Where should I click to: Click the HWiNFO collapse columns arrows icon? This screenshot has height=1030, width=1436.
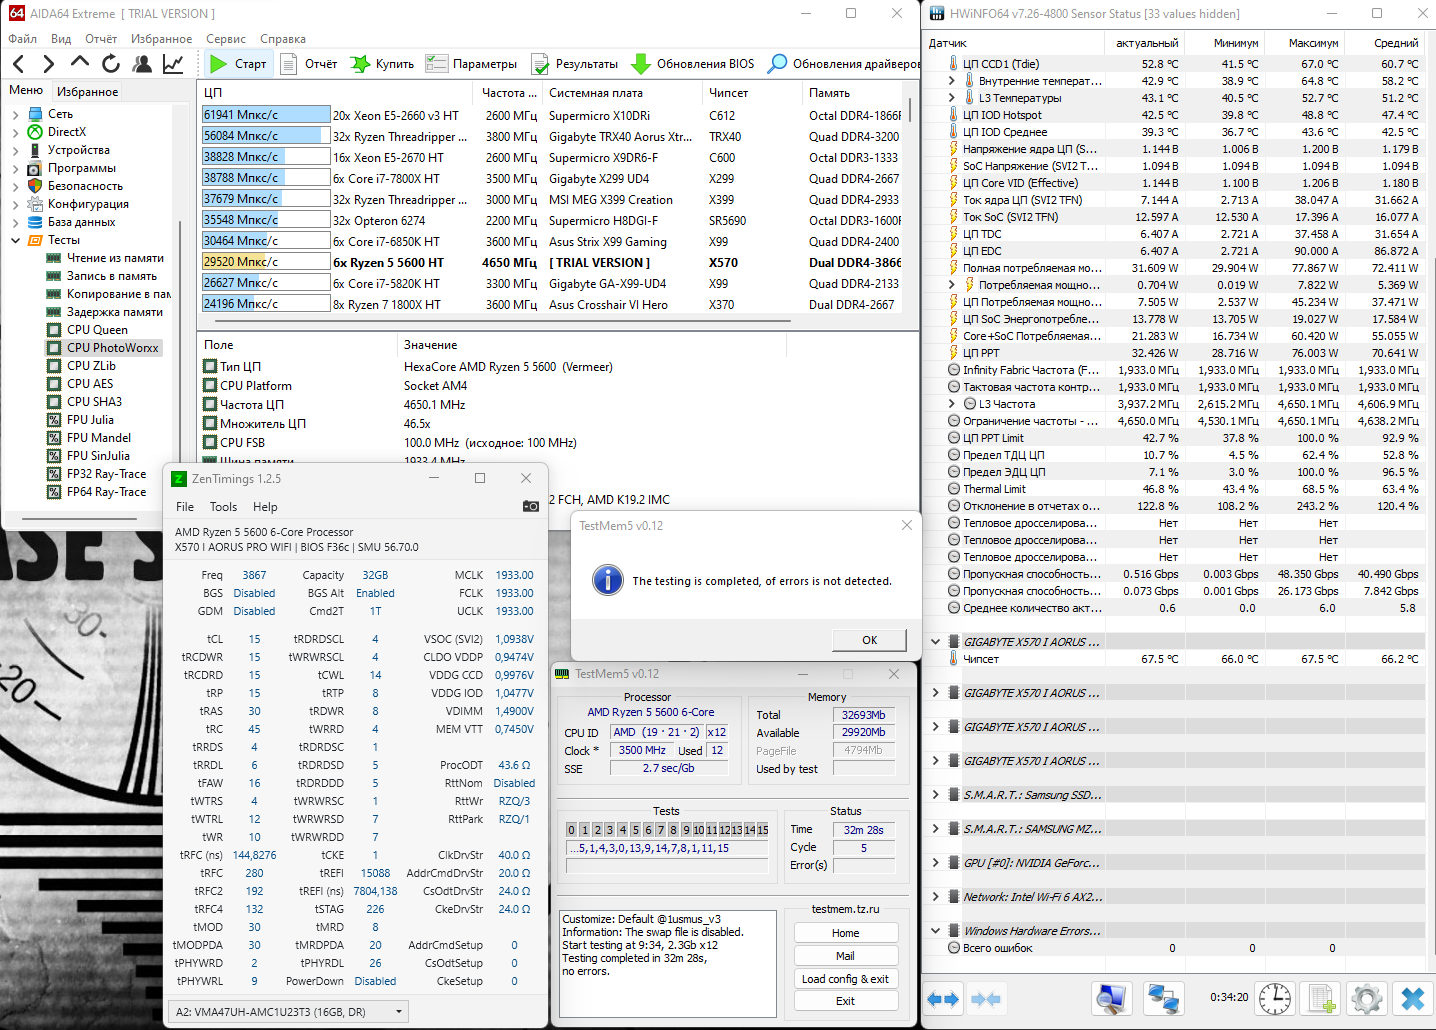(986, 998)
